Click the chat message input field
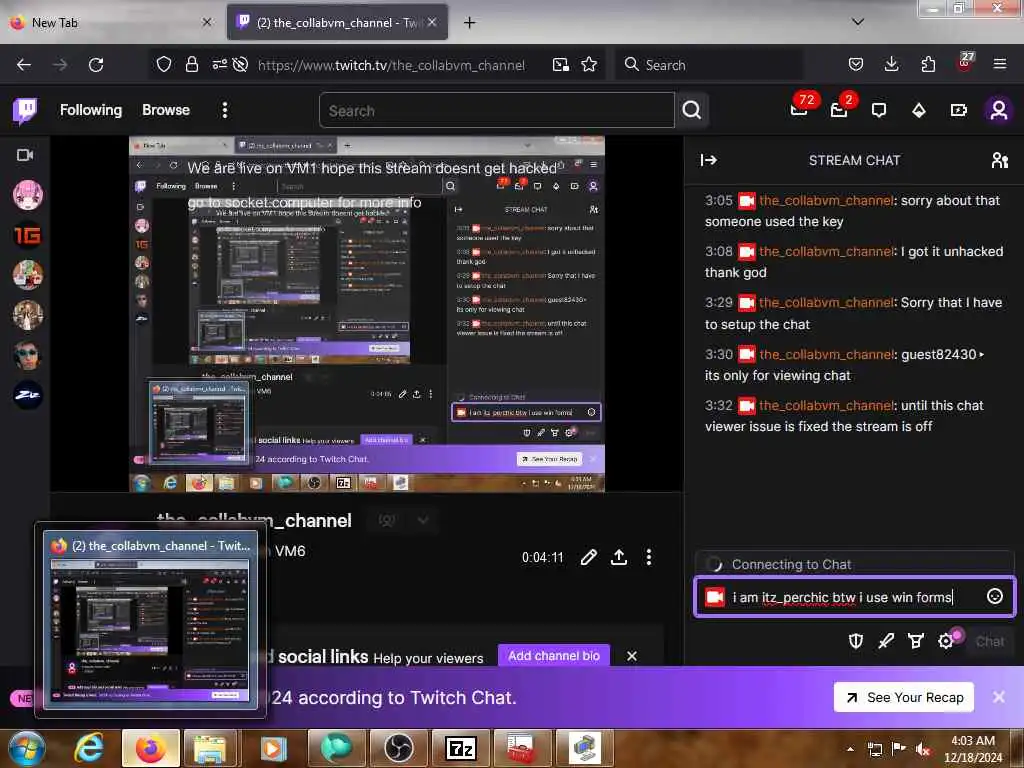 854,597
